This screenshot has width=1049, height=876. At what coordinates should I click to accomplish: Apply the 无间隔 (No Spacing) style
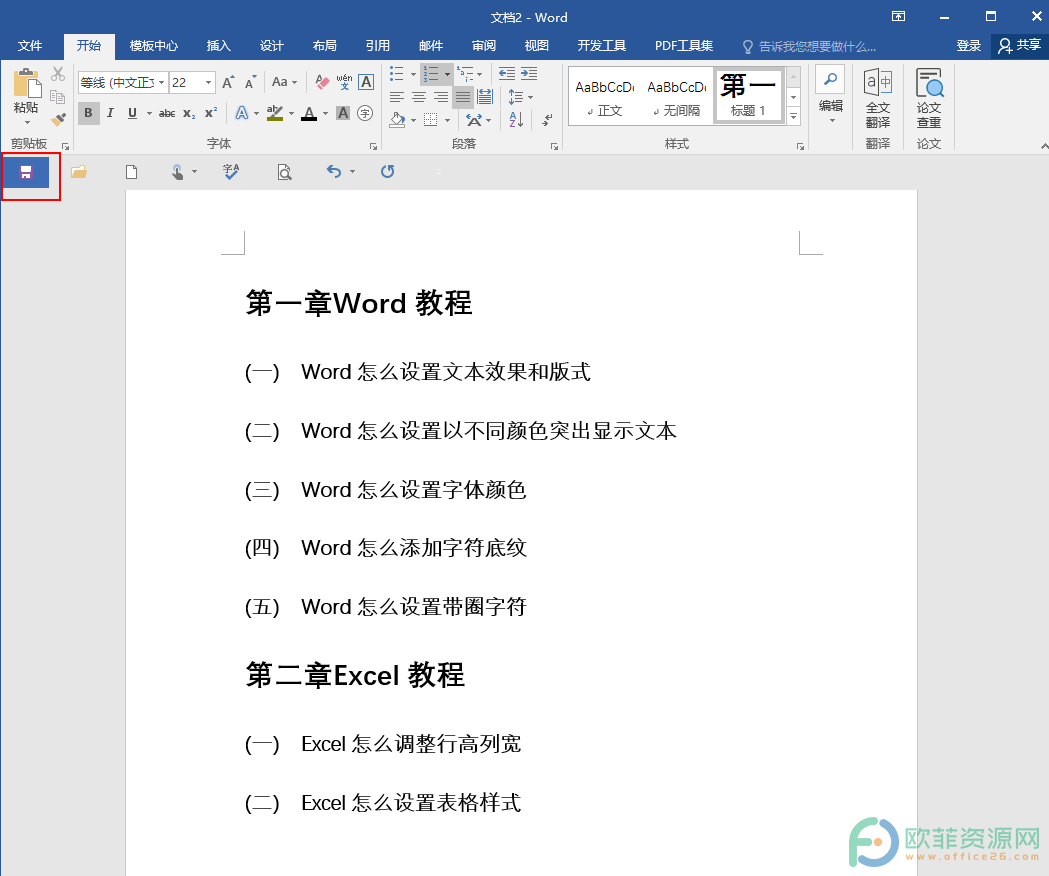[676, 97]
